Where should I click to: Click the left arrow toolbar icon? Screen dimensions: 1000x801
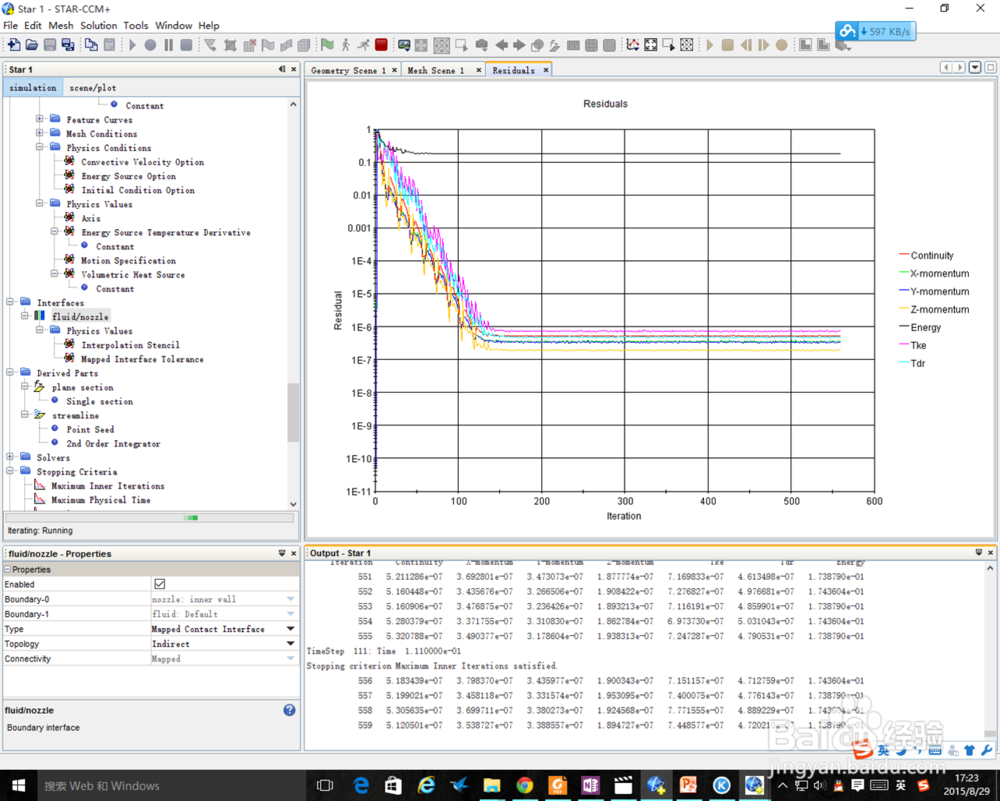501,45
